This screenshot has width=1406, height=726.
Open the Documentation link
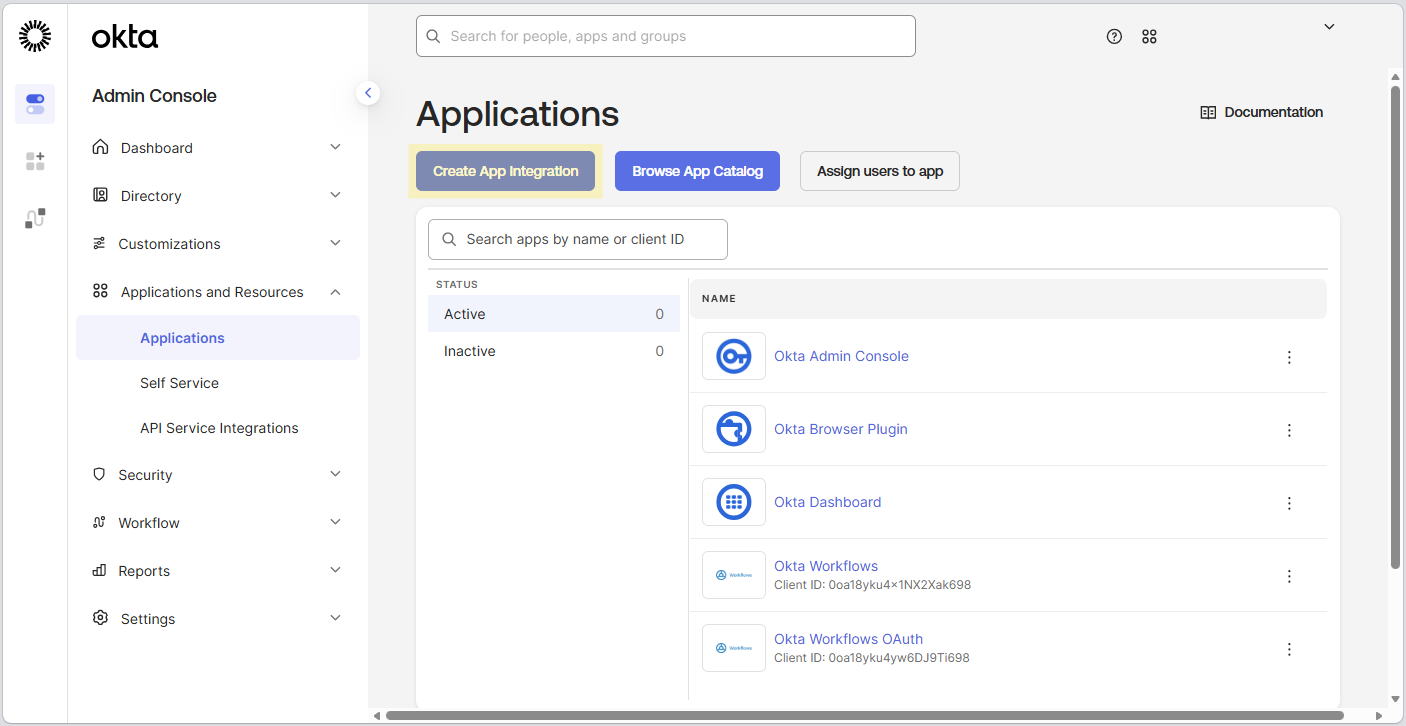[1262, 112]
